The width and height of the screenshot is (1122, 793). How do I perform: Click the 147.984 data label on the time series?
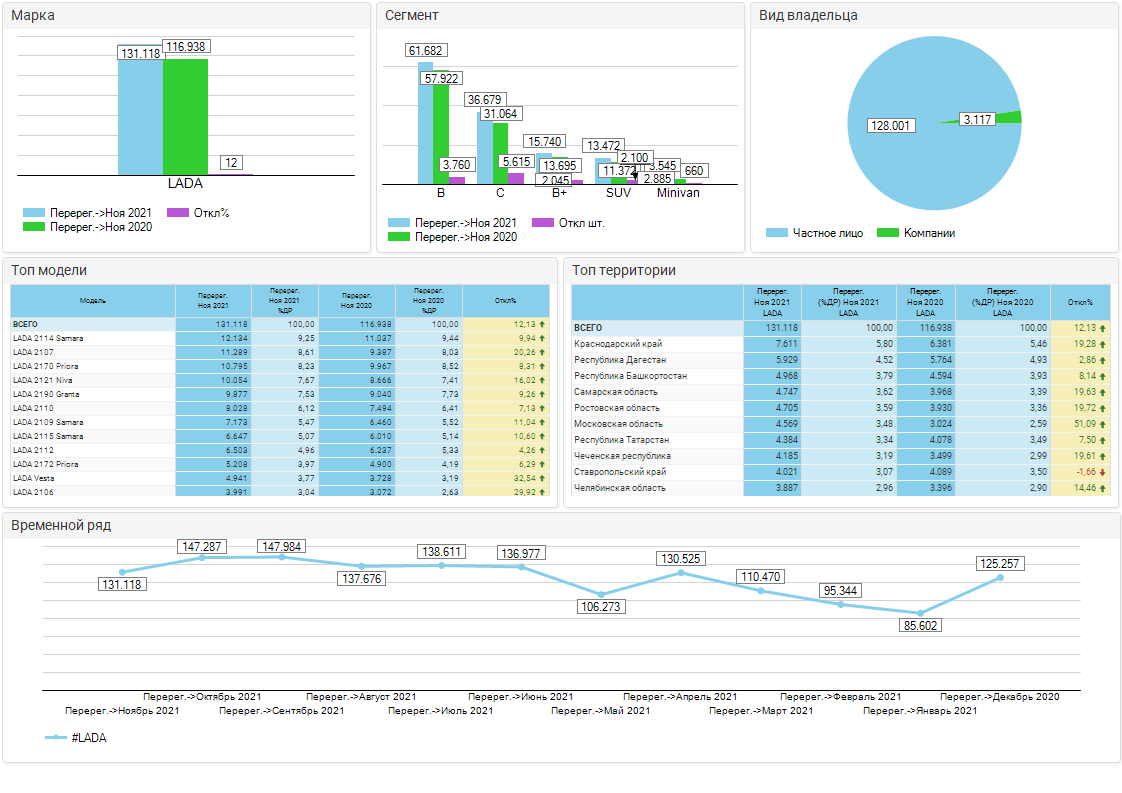pyautogui.click(x=281, y=547)
